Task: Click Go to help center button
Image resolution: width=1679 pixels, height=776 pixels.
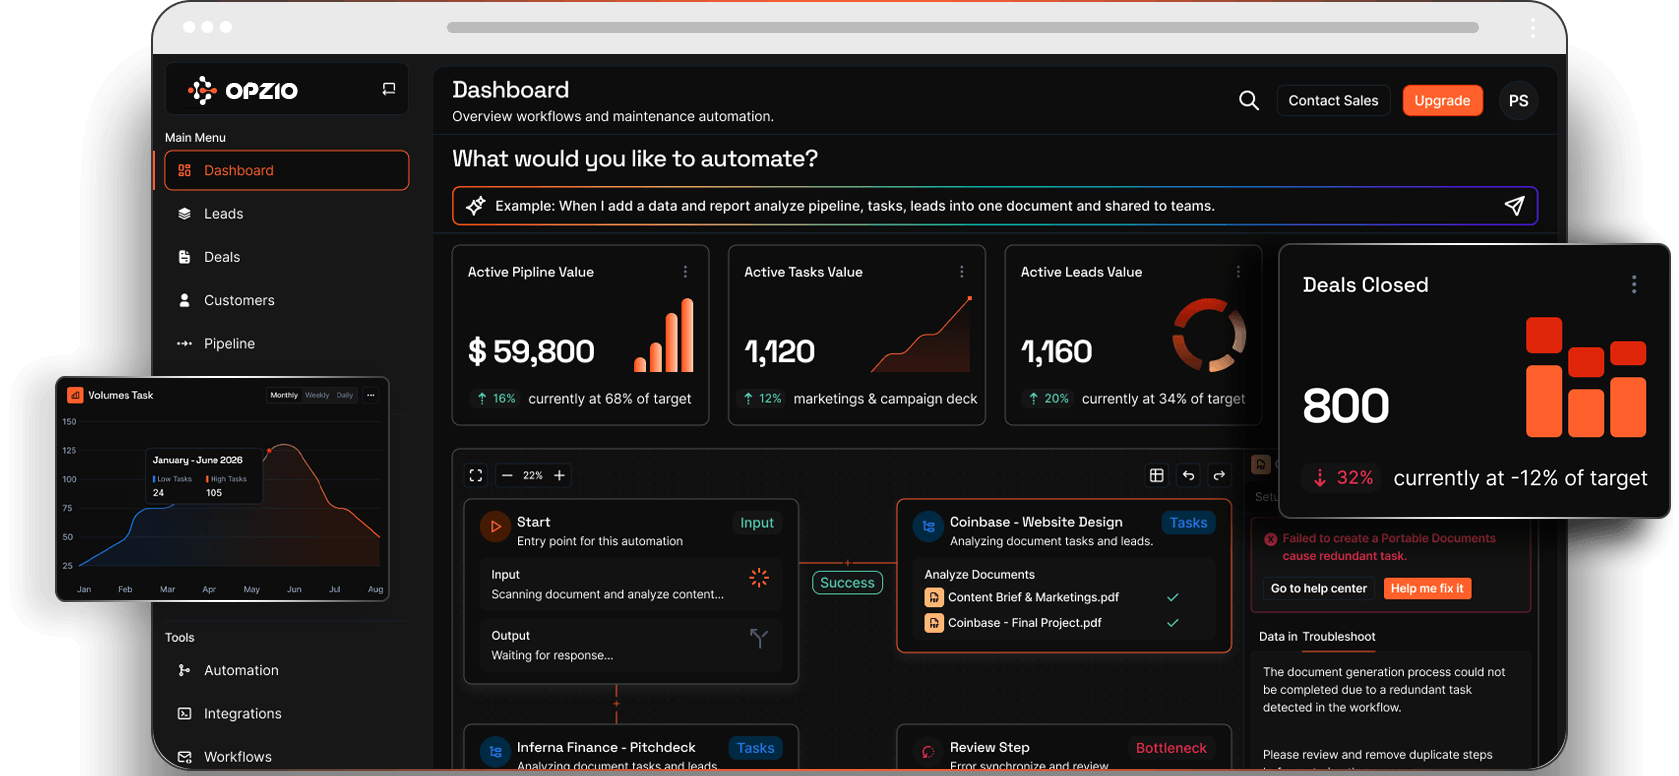Action: click(x=1318, y=588)
